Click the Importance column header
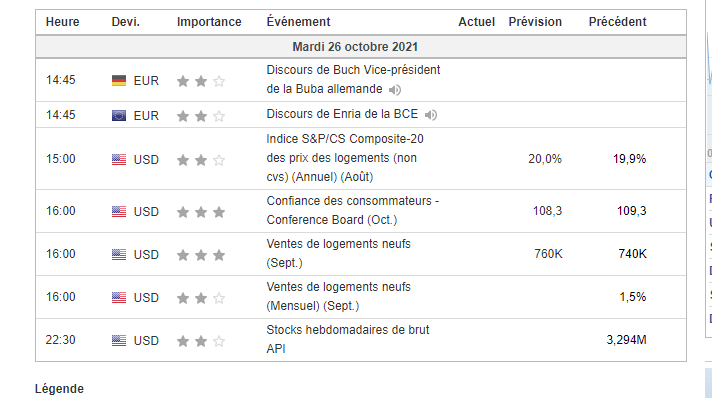 tap(209, 22)
